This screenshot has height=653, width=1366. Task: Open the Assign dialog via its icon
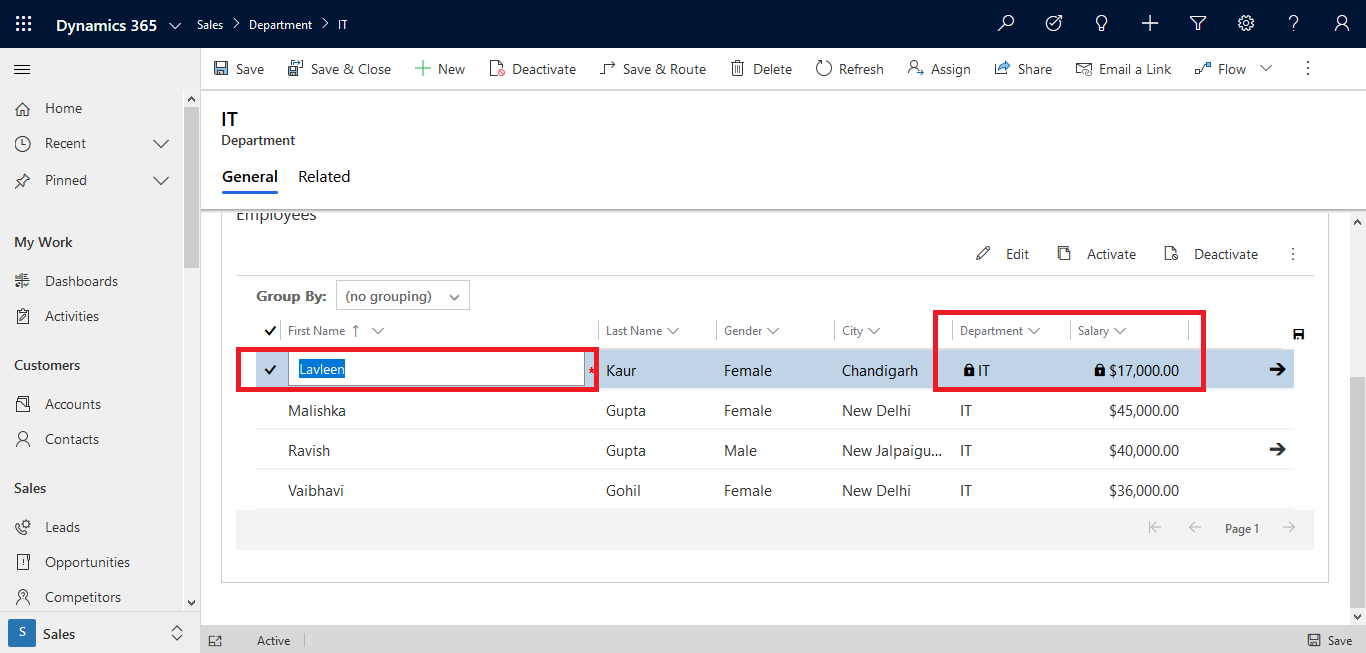click(x=913, y=68)
